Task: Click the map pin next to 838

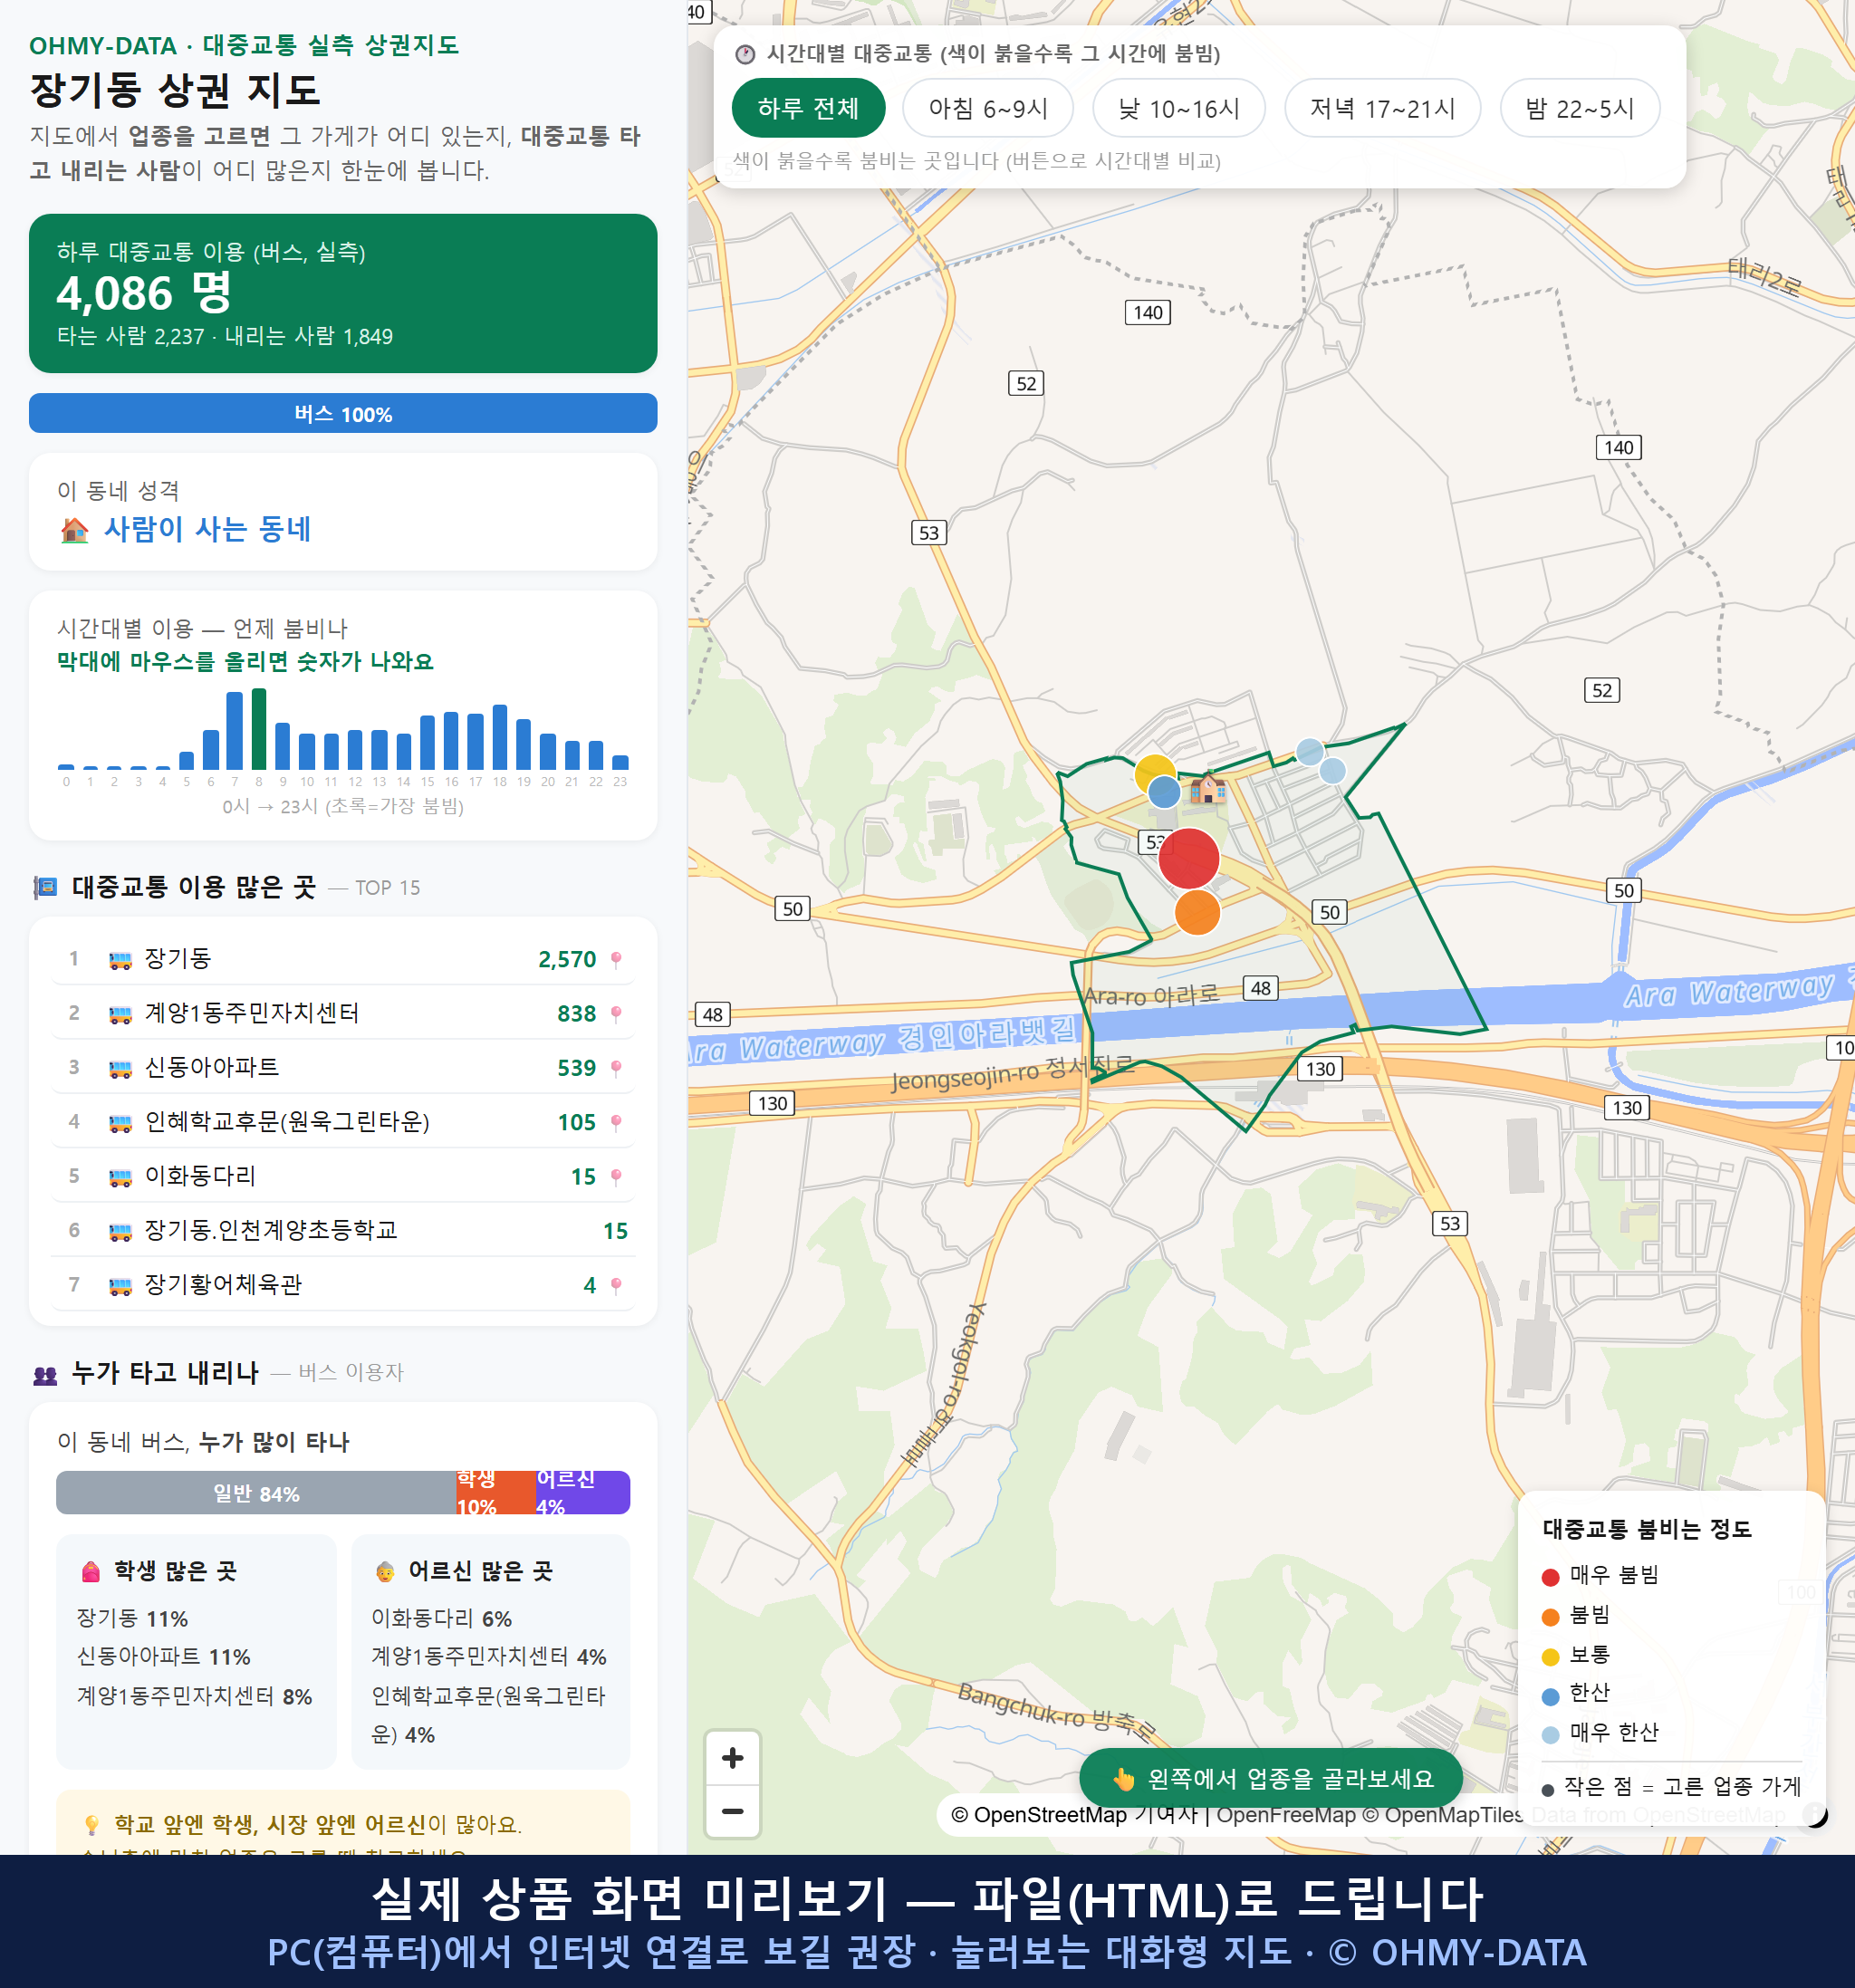Action: coord(616,1014)
